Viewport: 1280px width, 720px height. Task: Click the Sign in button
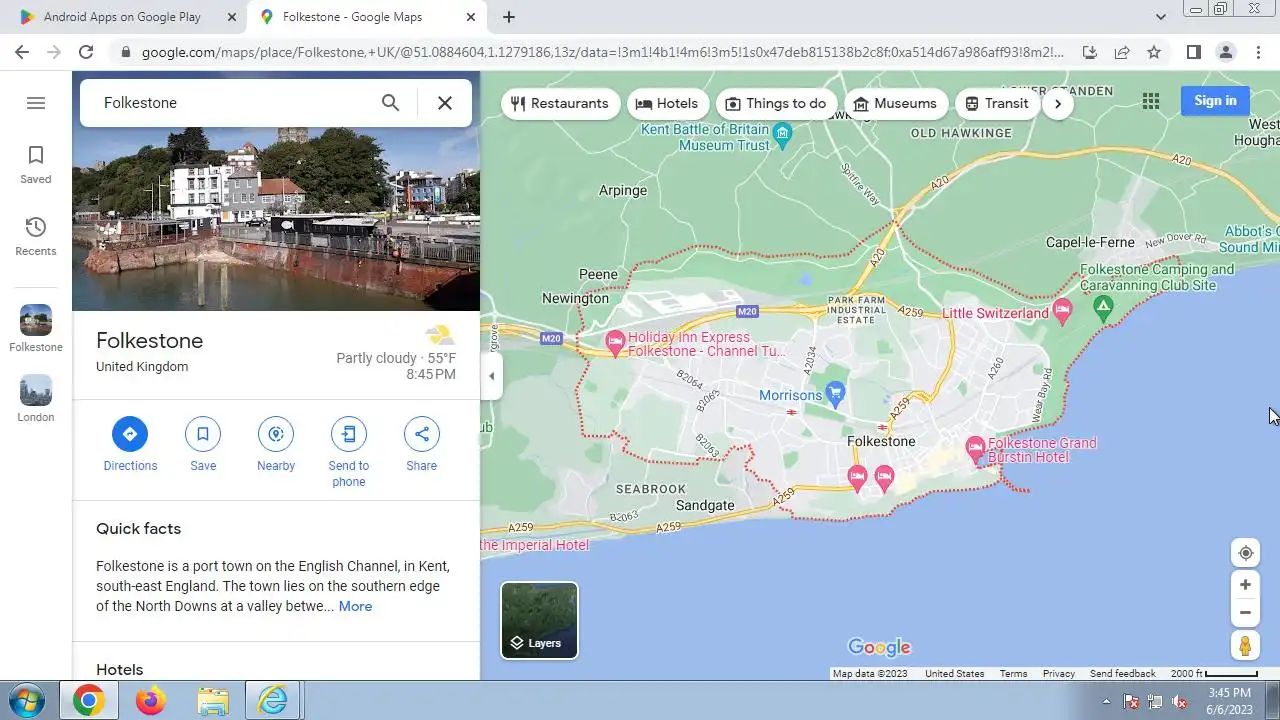click(x=1215, y=100)
